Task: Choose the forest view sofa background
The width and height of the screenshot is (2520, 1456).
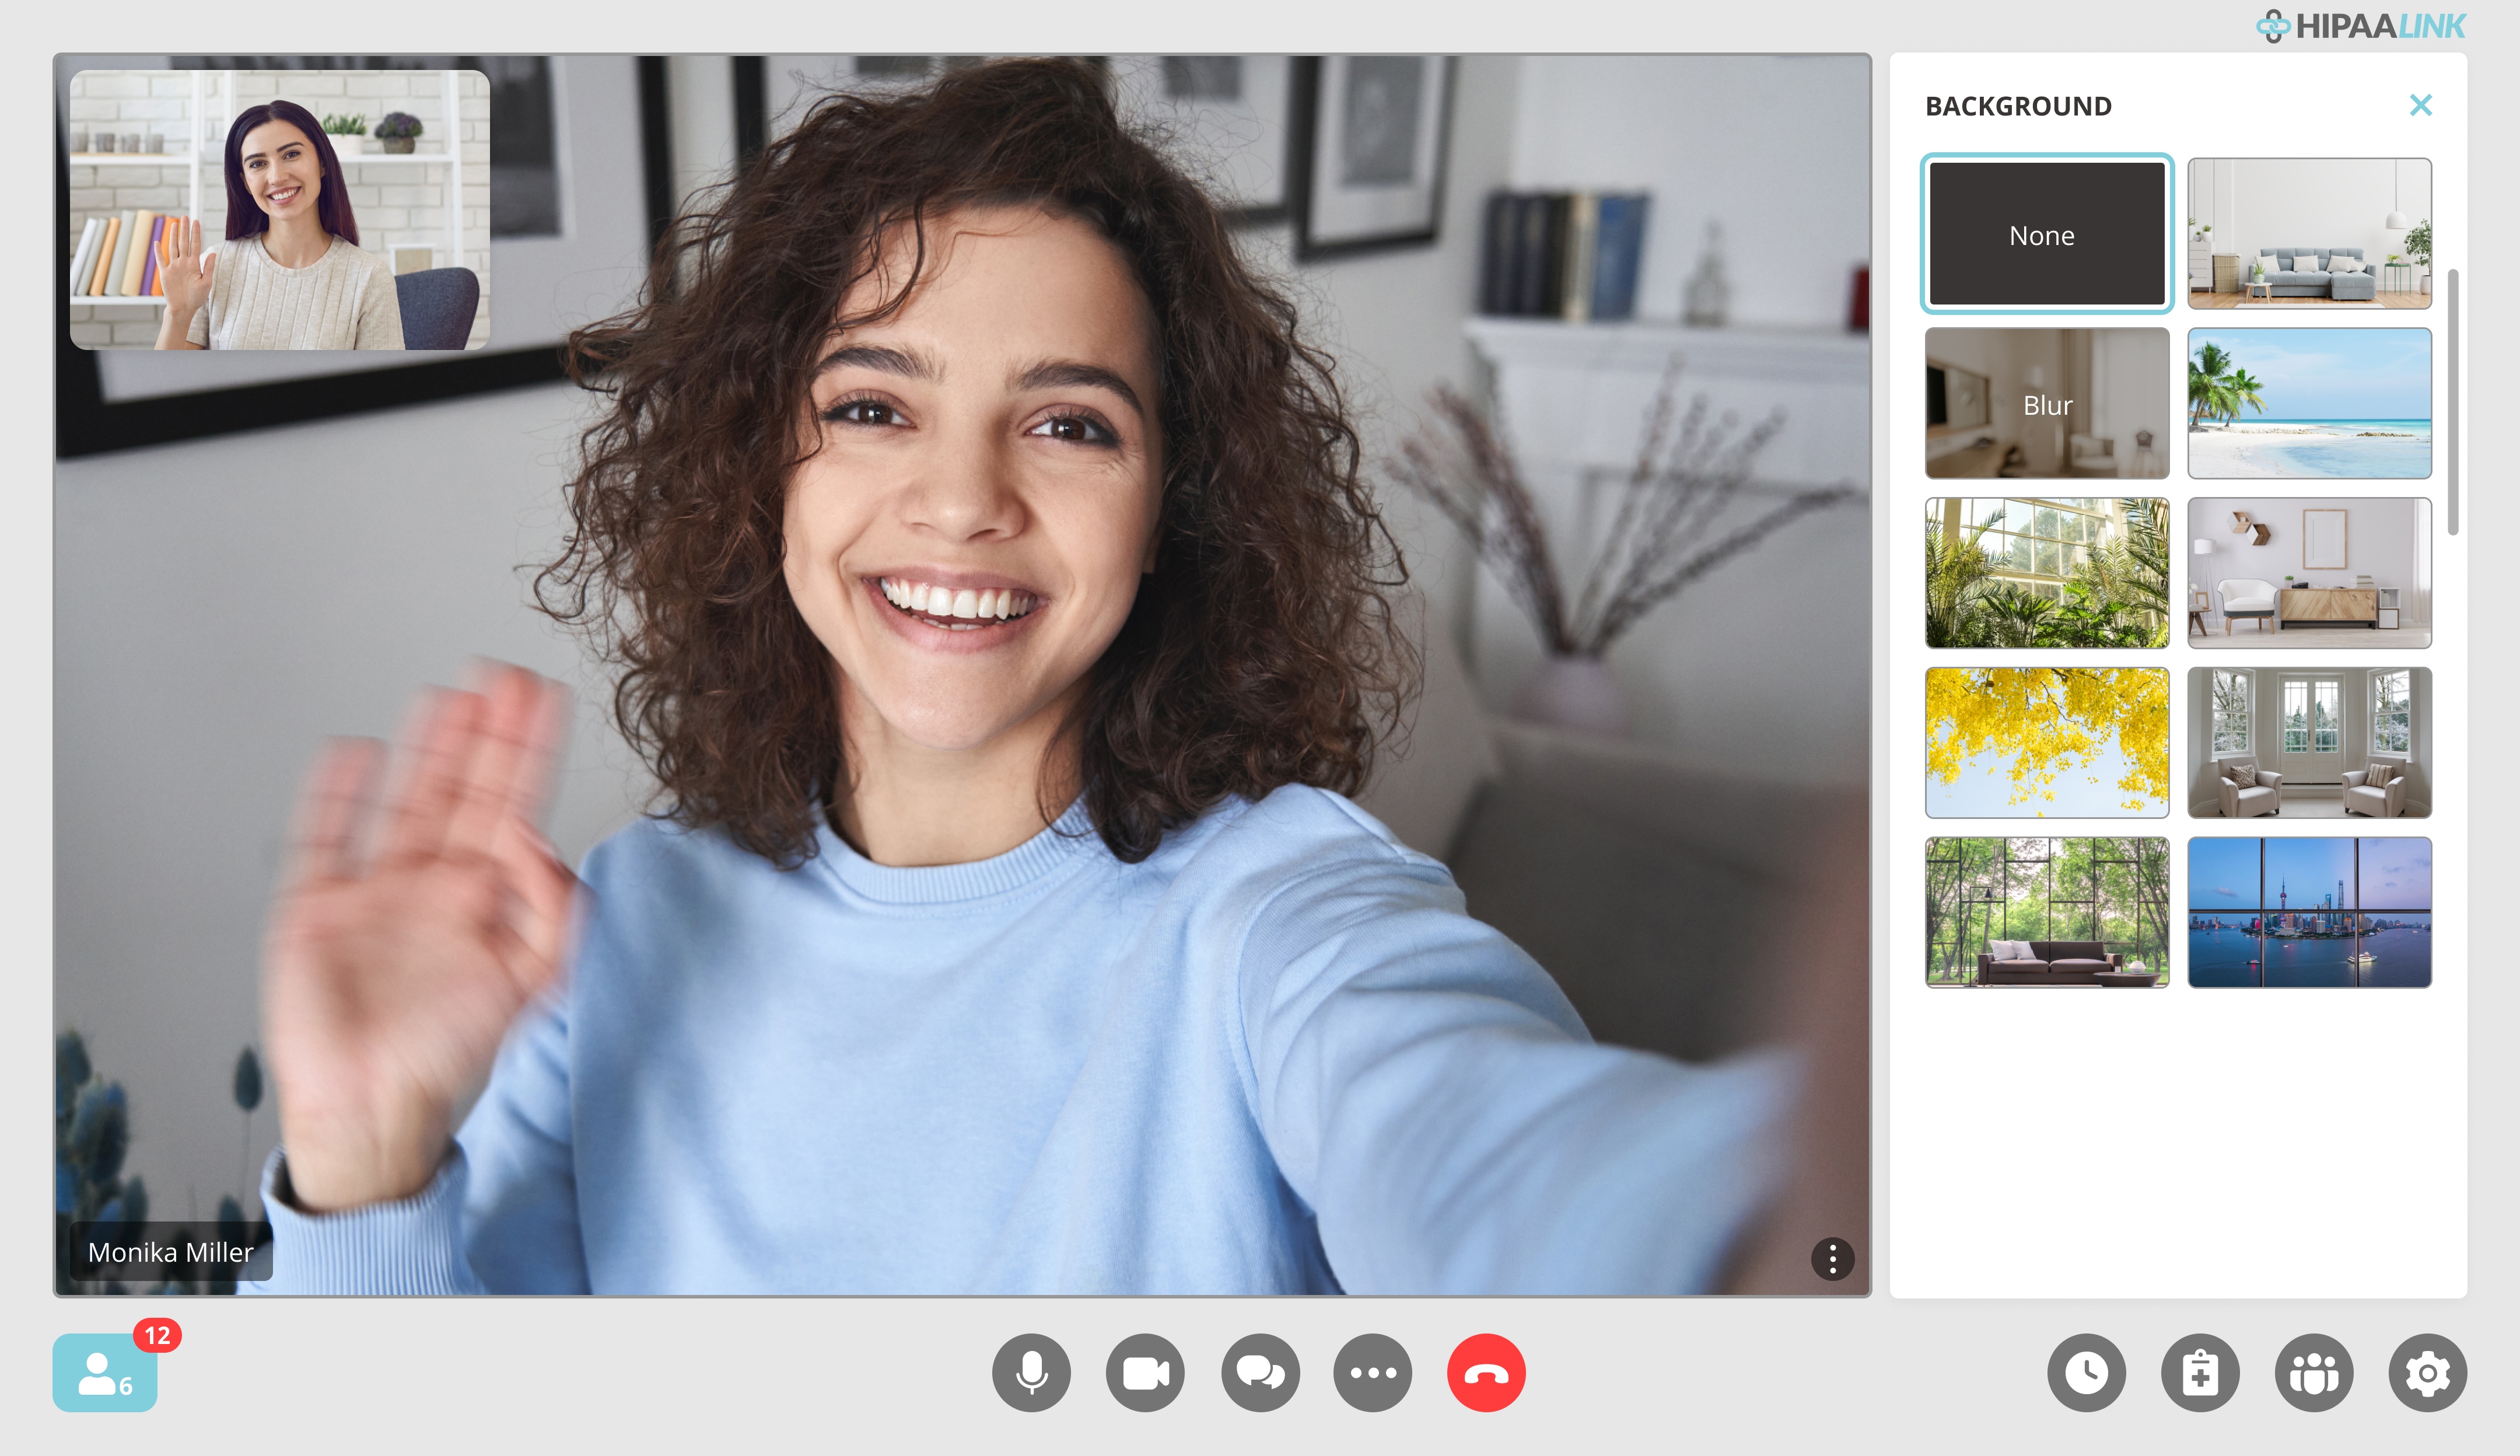Action: [x=2047, y=913]
